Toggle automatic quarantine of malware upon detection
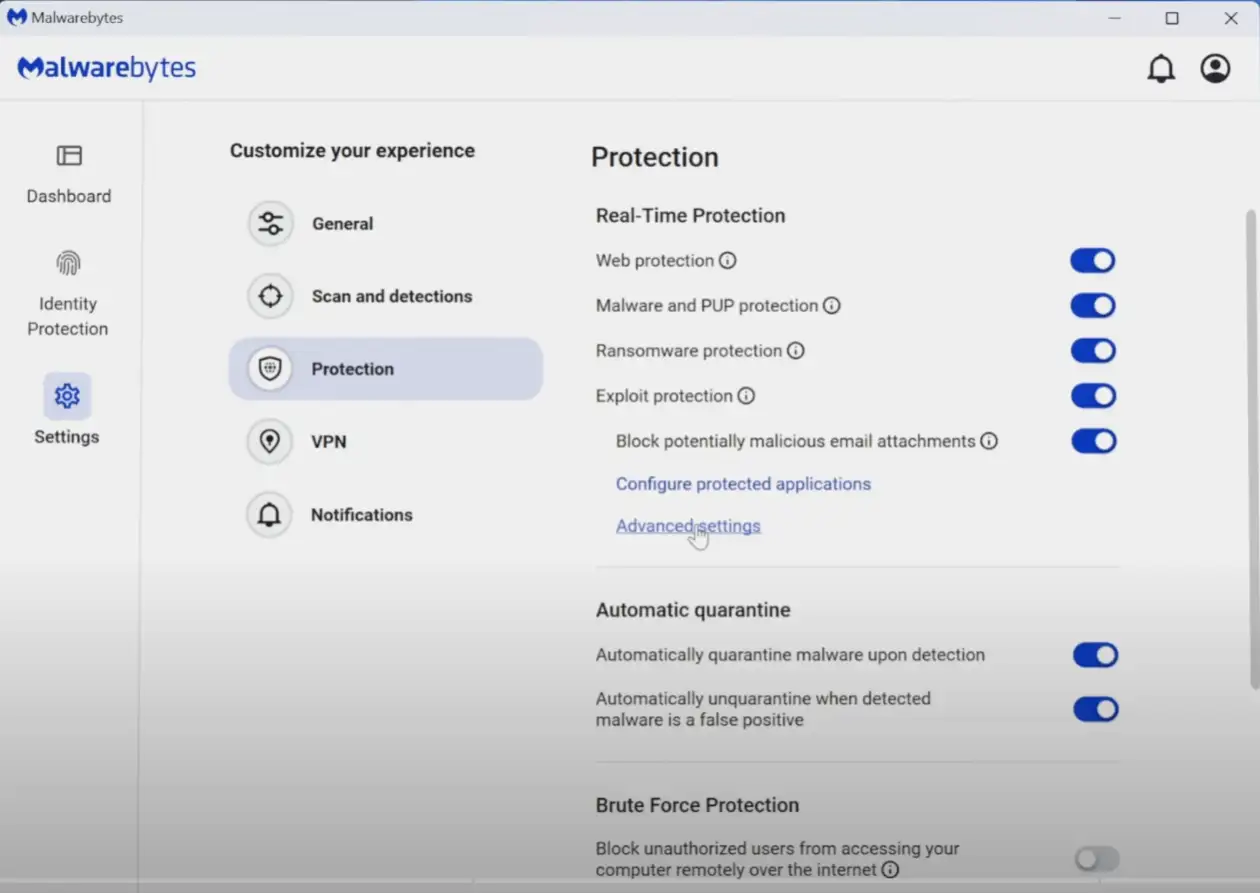 pyautogui.click(x=1095, y=655)
